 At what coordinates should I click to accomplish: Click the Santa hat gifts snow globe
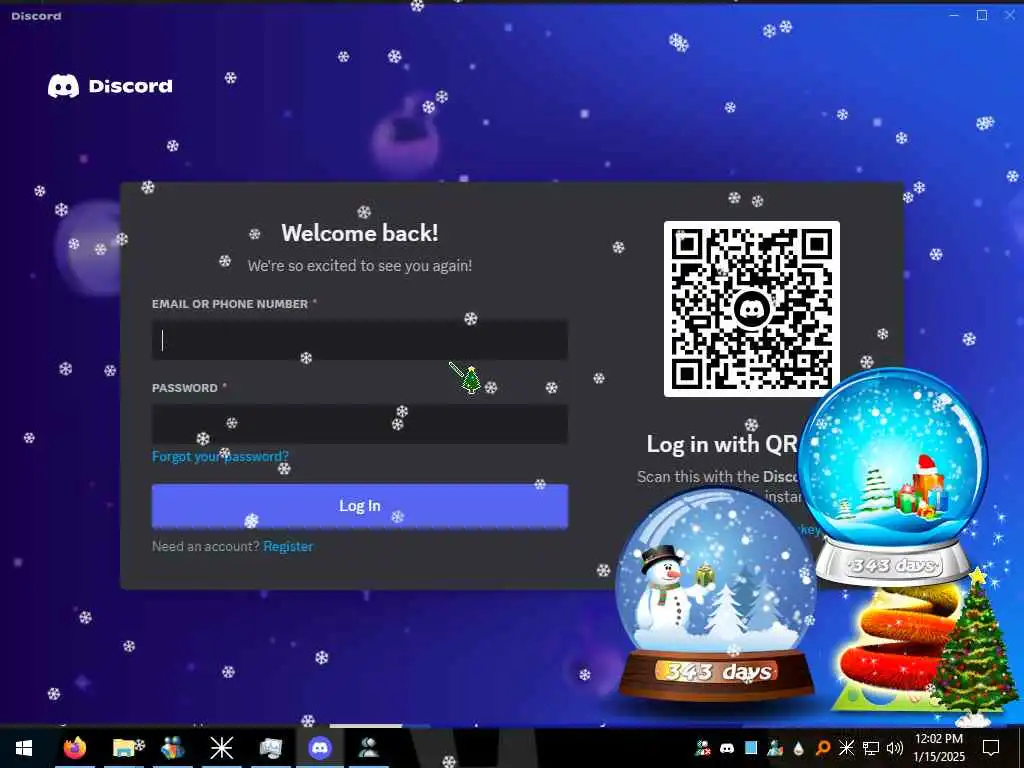pyautogui.click(x=893, y=475)
